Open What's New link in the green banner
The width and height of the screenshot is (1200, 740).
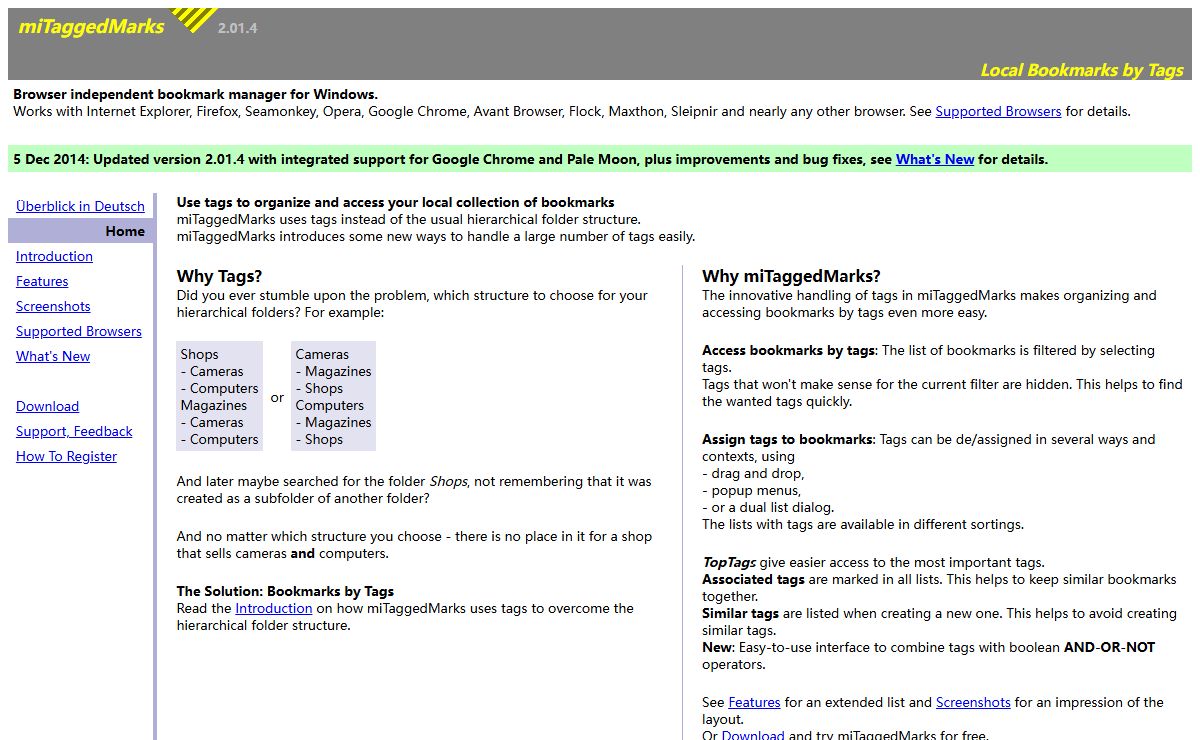(934, 159)
